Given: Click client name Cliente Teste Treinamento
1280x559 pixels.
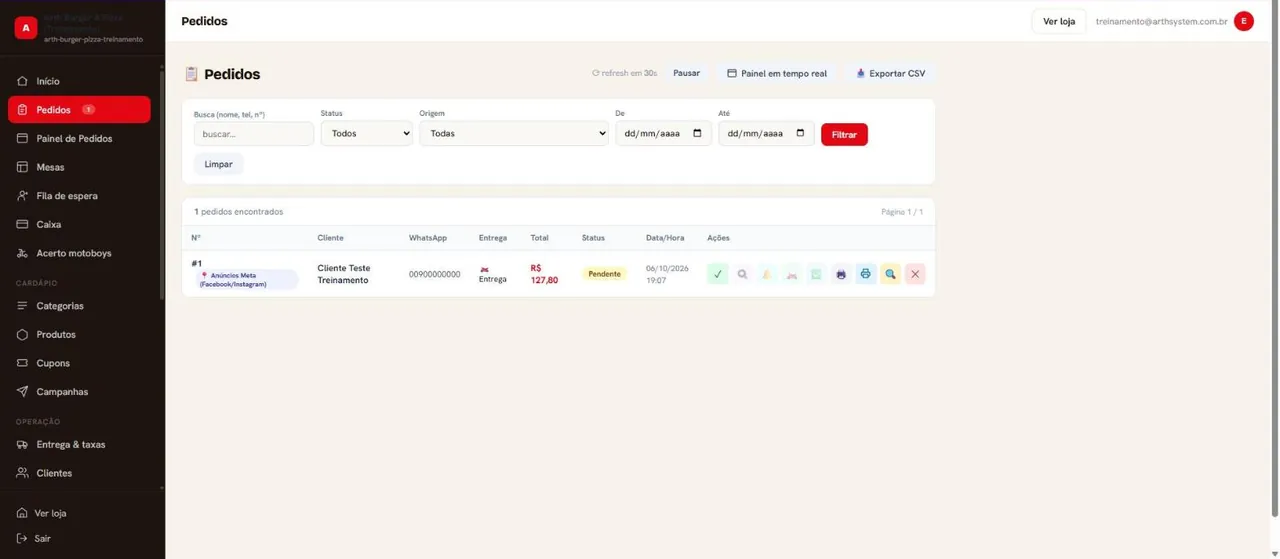Looking at the screenshot, I should coord(344,274).
